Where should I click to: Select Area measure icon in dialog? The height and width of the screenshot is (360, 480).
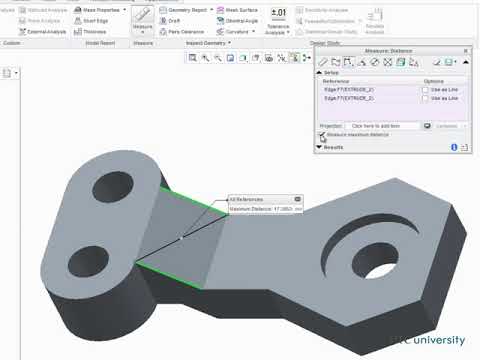pos(388,62)
